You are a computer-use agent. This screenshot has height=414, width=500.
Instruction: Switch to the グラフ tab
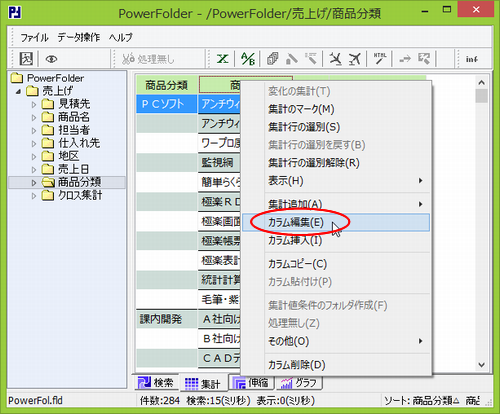299,383
